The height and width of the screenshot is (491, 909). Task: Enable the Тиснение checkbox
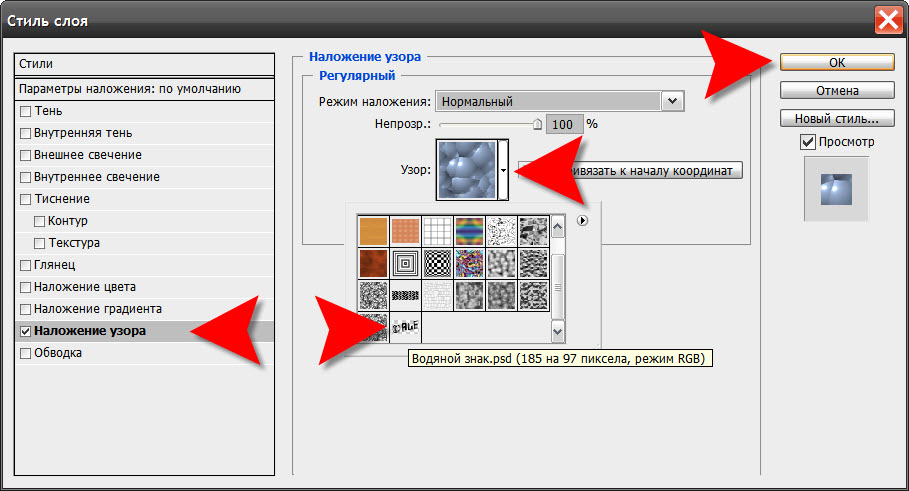click(x=26, y=199)
